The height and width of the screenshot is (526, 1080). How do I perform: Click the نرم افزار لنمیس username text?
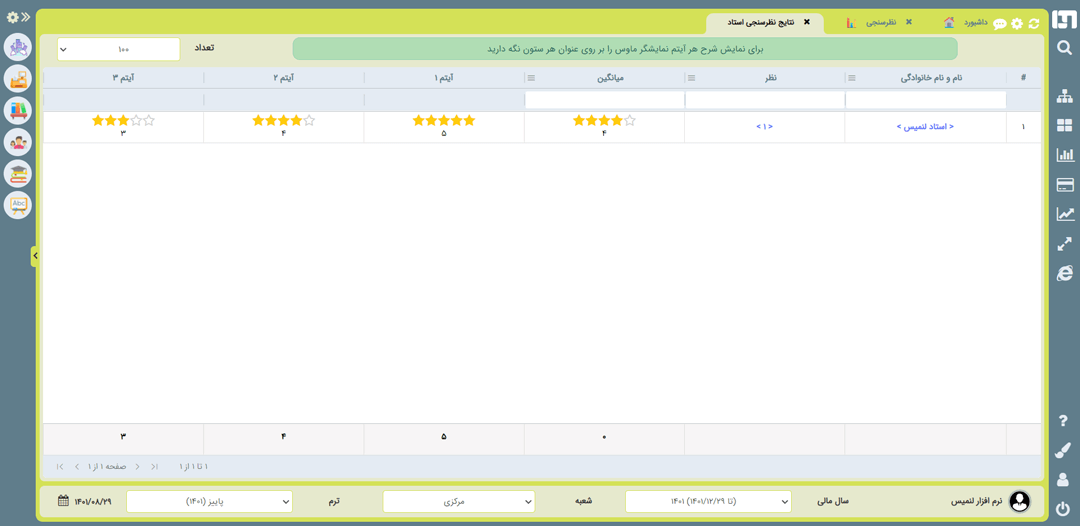pyautogui.click(x=977, y=501)
